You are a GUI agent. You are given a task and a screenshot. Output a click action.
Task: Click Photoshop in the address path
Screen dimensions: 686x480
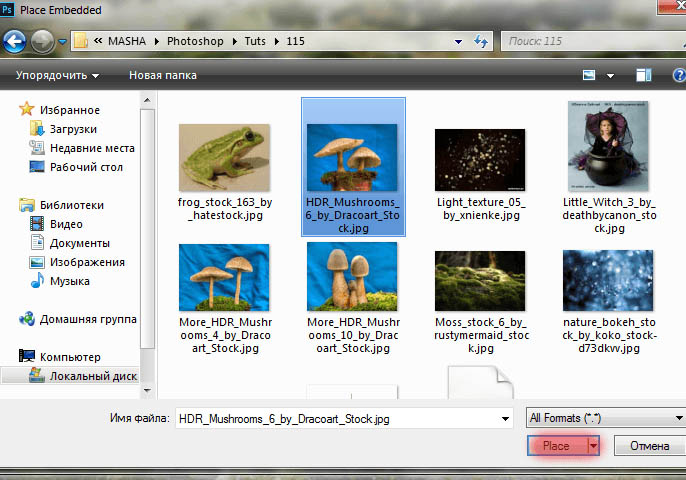(x=195, y=41)
